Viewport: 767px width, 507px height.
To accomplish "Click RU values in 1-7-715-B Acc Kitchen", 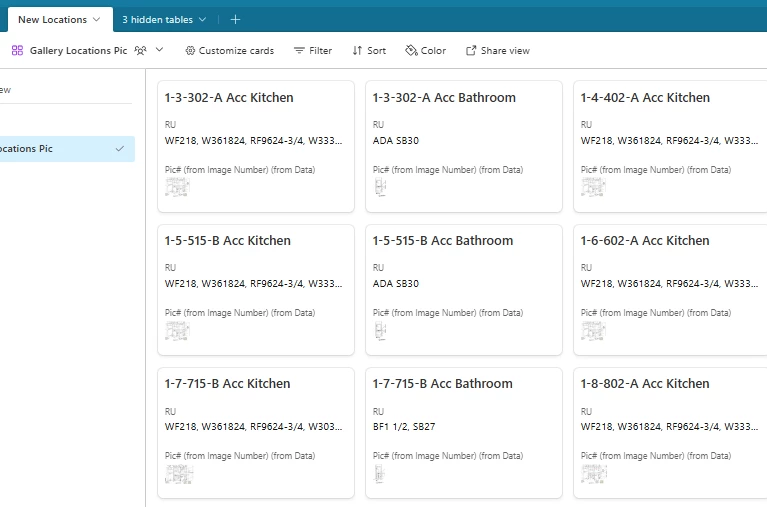I will pyautogui.click(x=253, y=426).
